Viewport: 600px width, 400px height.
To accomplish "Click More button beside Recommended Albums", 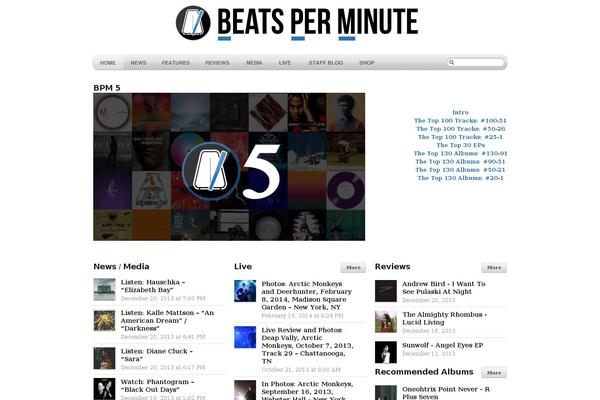I will pyautogui.click(x=494, y=372).
